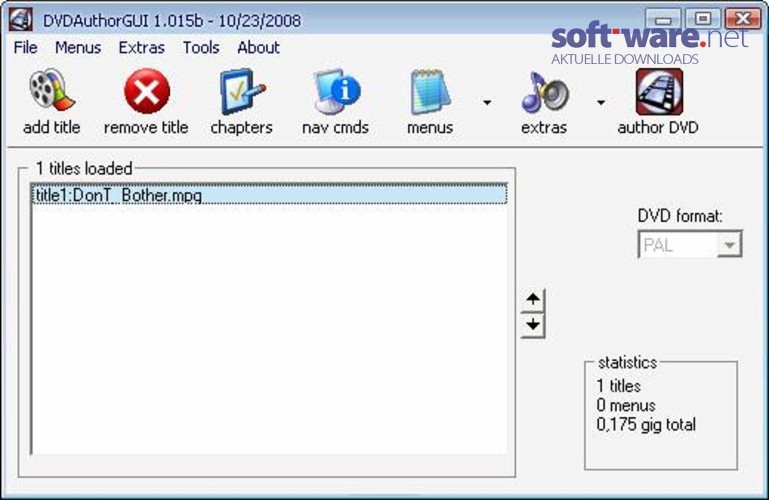
Task: Click the menus notepad icon
Action: click(430, 92)
